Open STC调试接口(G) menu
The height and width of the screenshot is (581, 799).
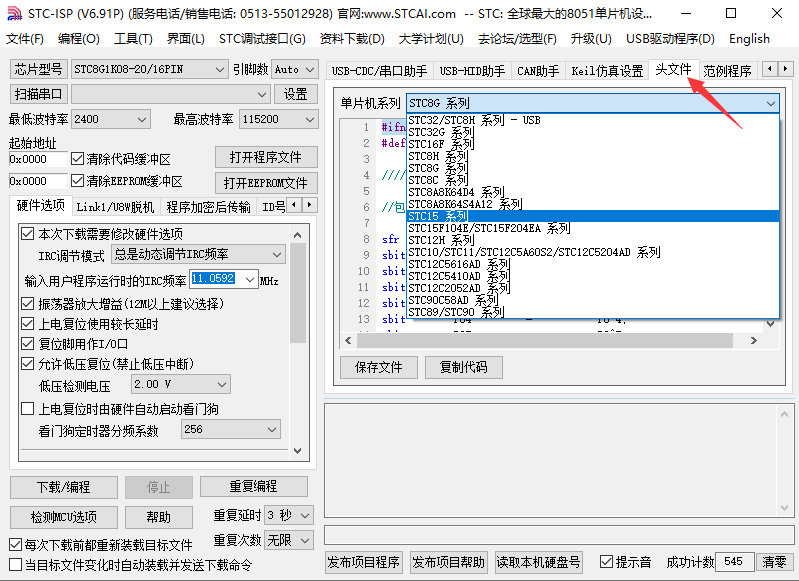pos(262,39)
